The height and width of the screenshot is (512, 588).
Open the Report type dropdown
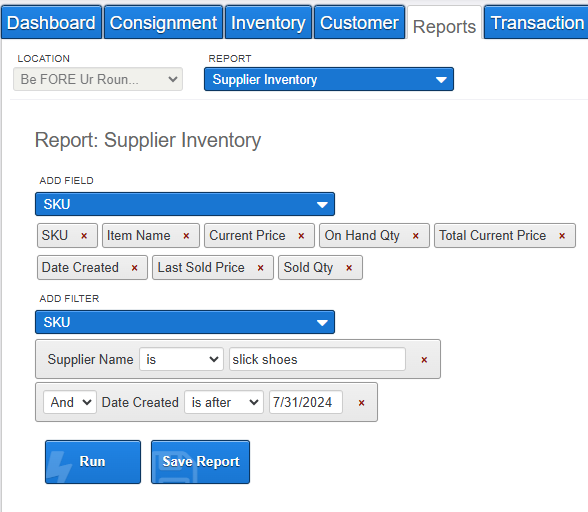(x=329, y=79)
